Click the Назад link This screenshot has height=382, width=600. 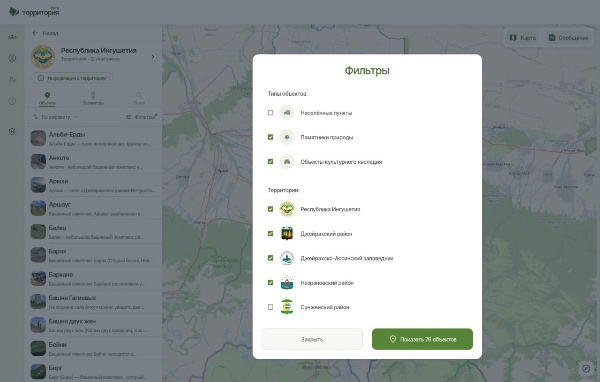50,33
